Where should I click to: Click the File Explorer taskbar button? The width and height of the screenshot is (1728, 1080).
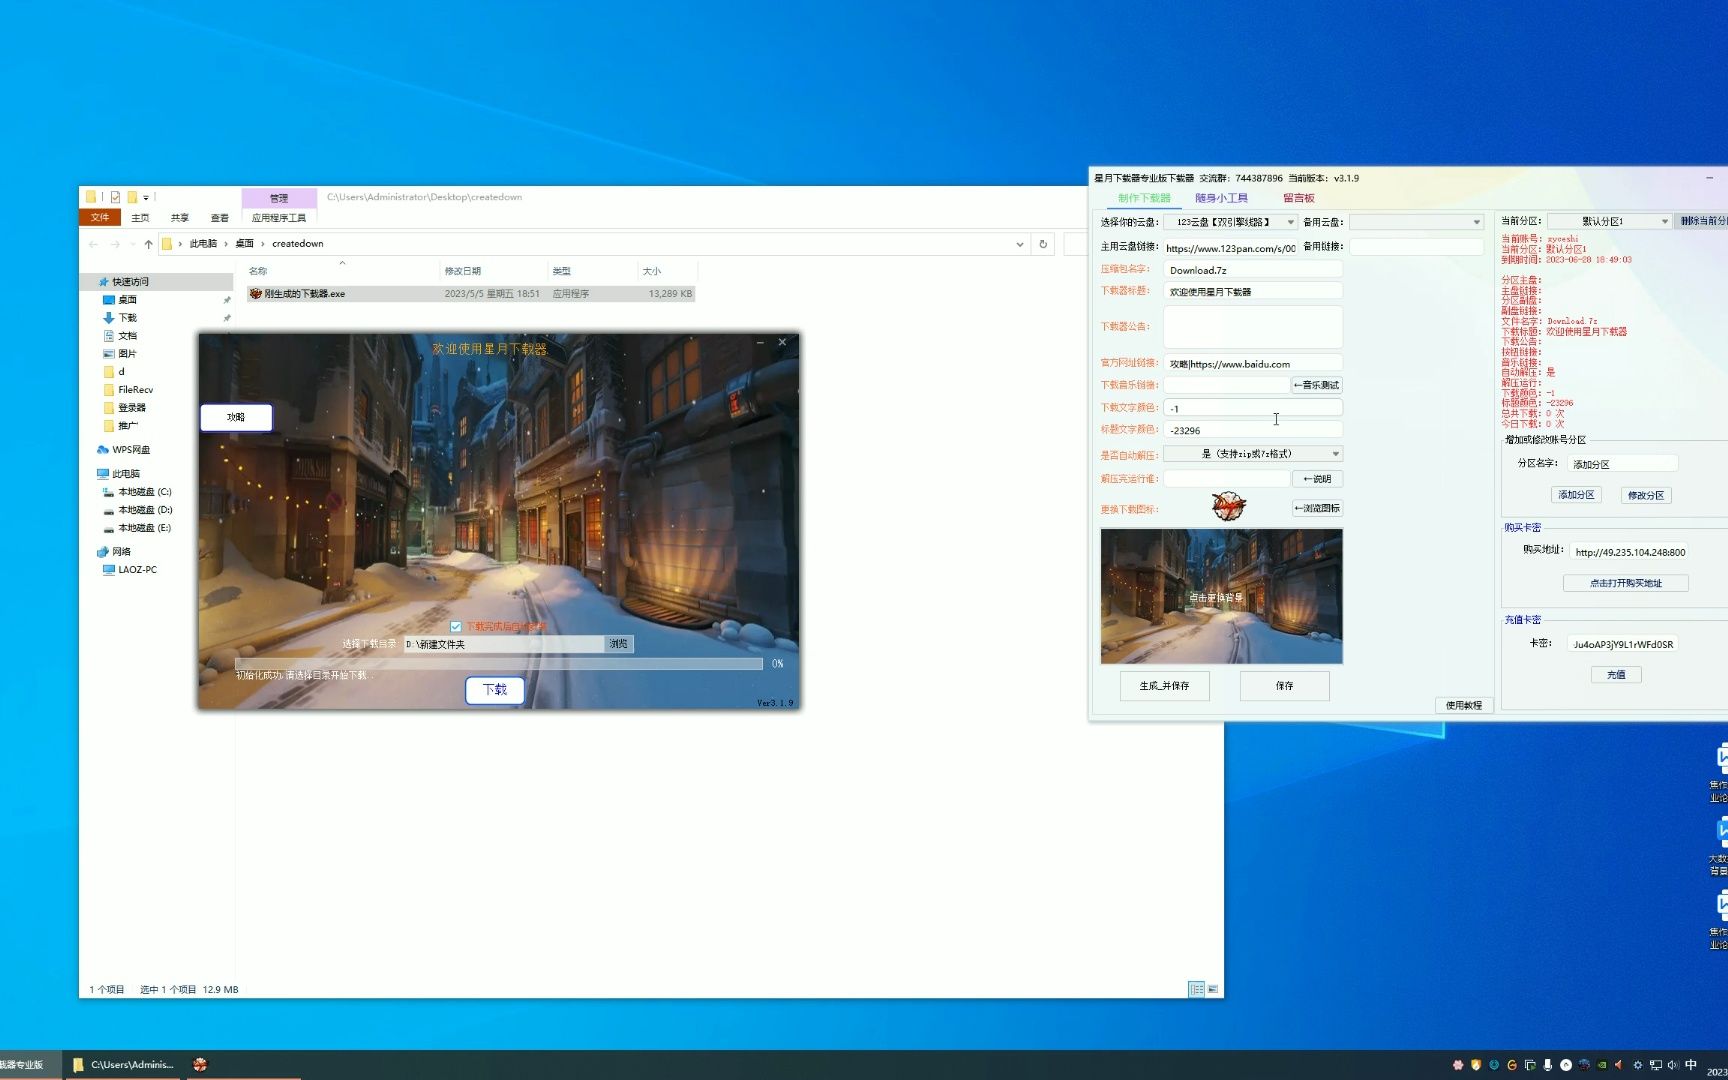click(124, 1065)
